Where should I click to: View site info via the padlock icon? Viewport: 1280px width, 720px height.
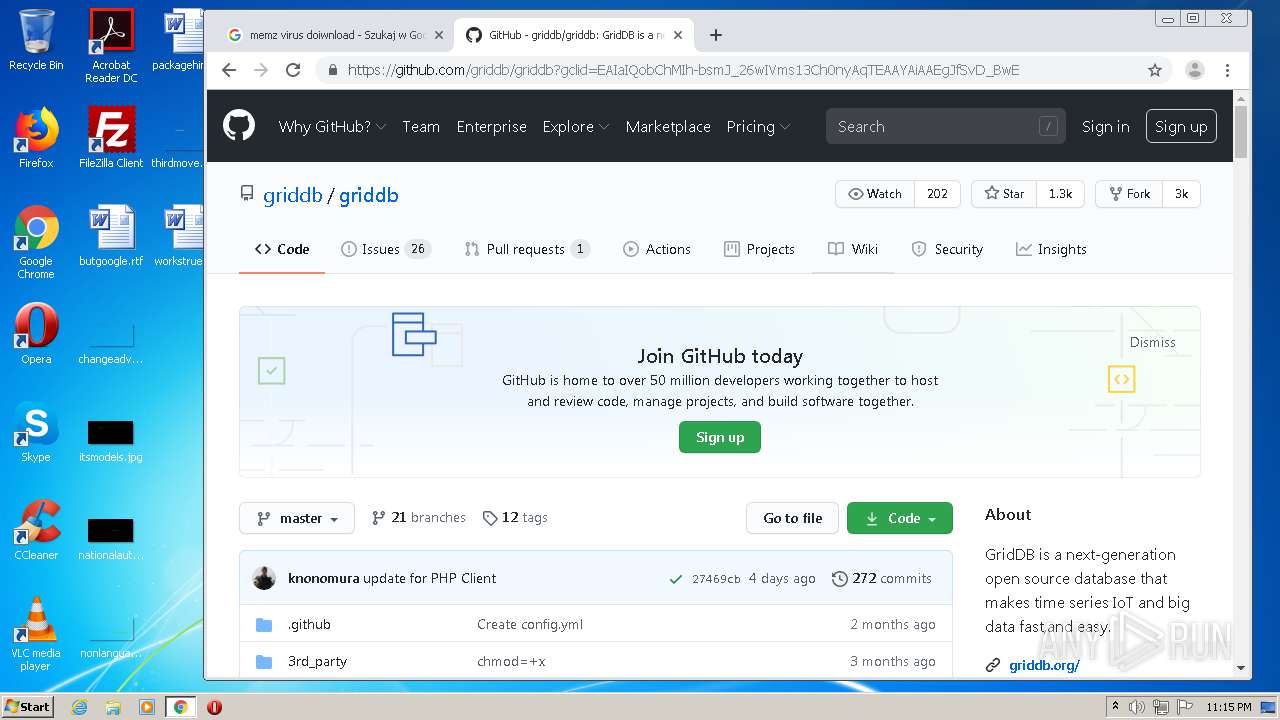333,70
